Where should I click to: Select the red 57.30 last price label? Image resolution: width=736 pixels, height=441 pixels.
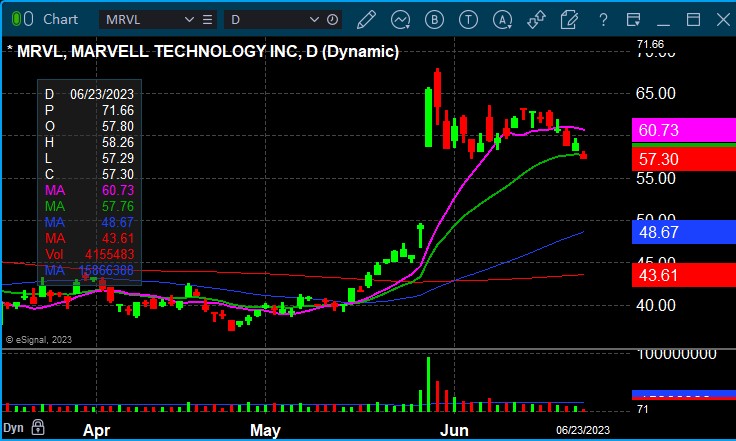pos(684,159)
